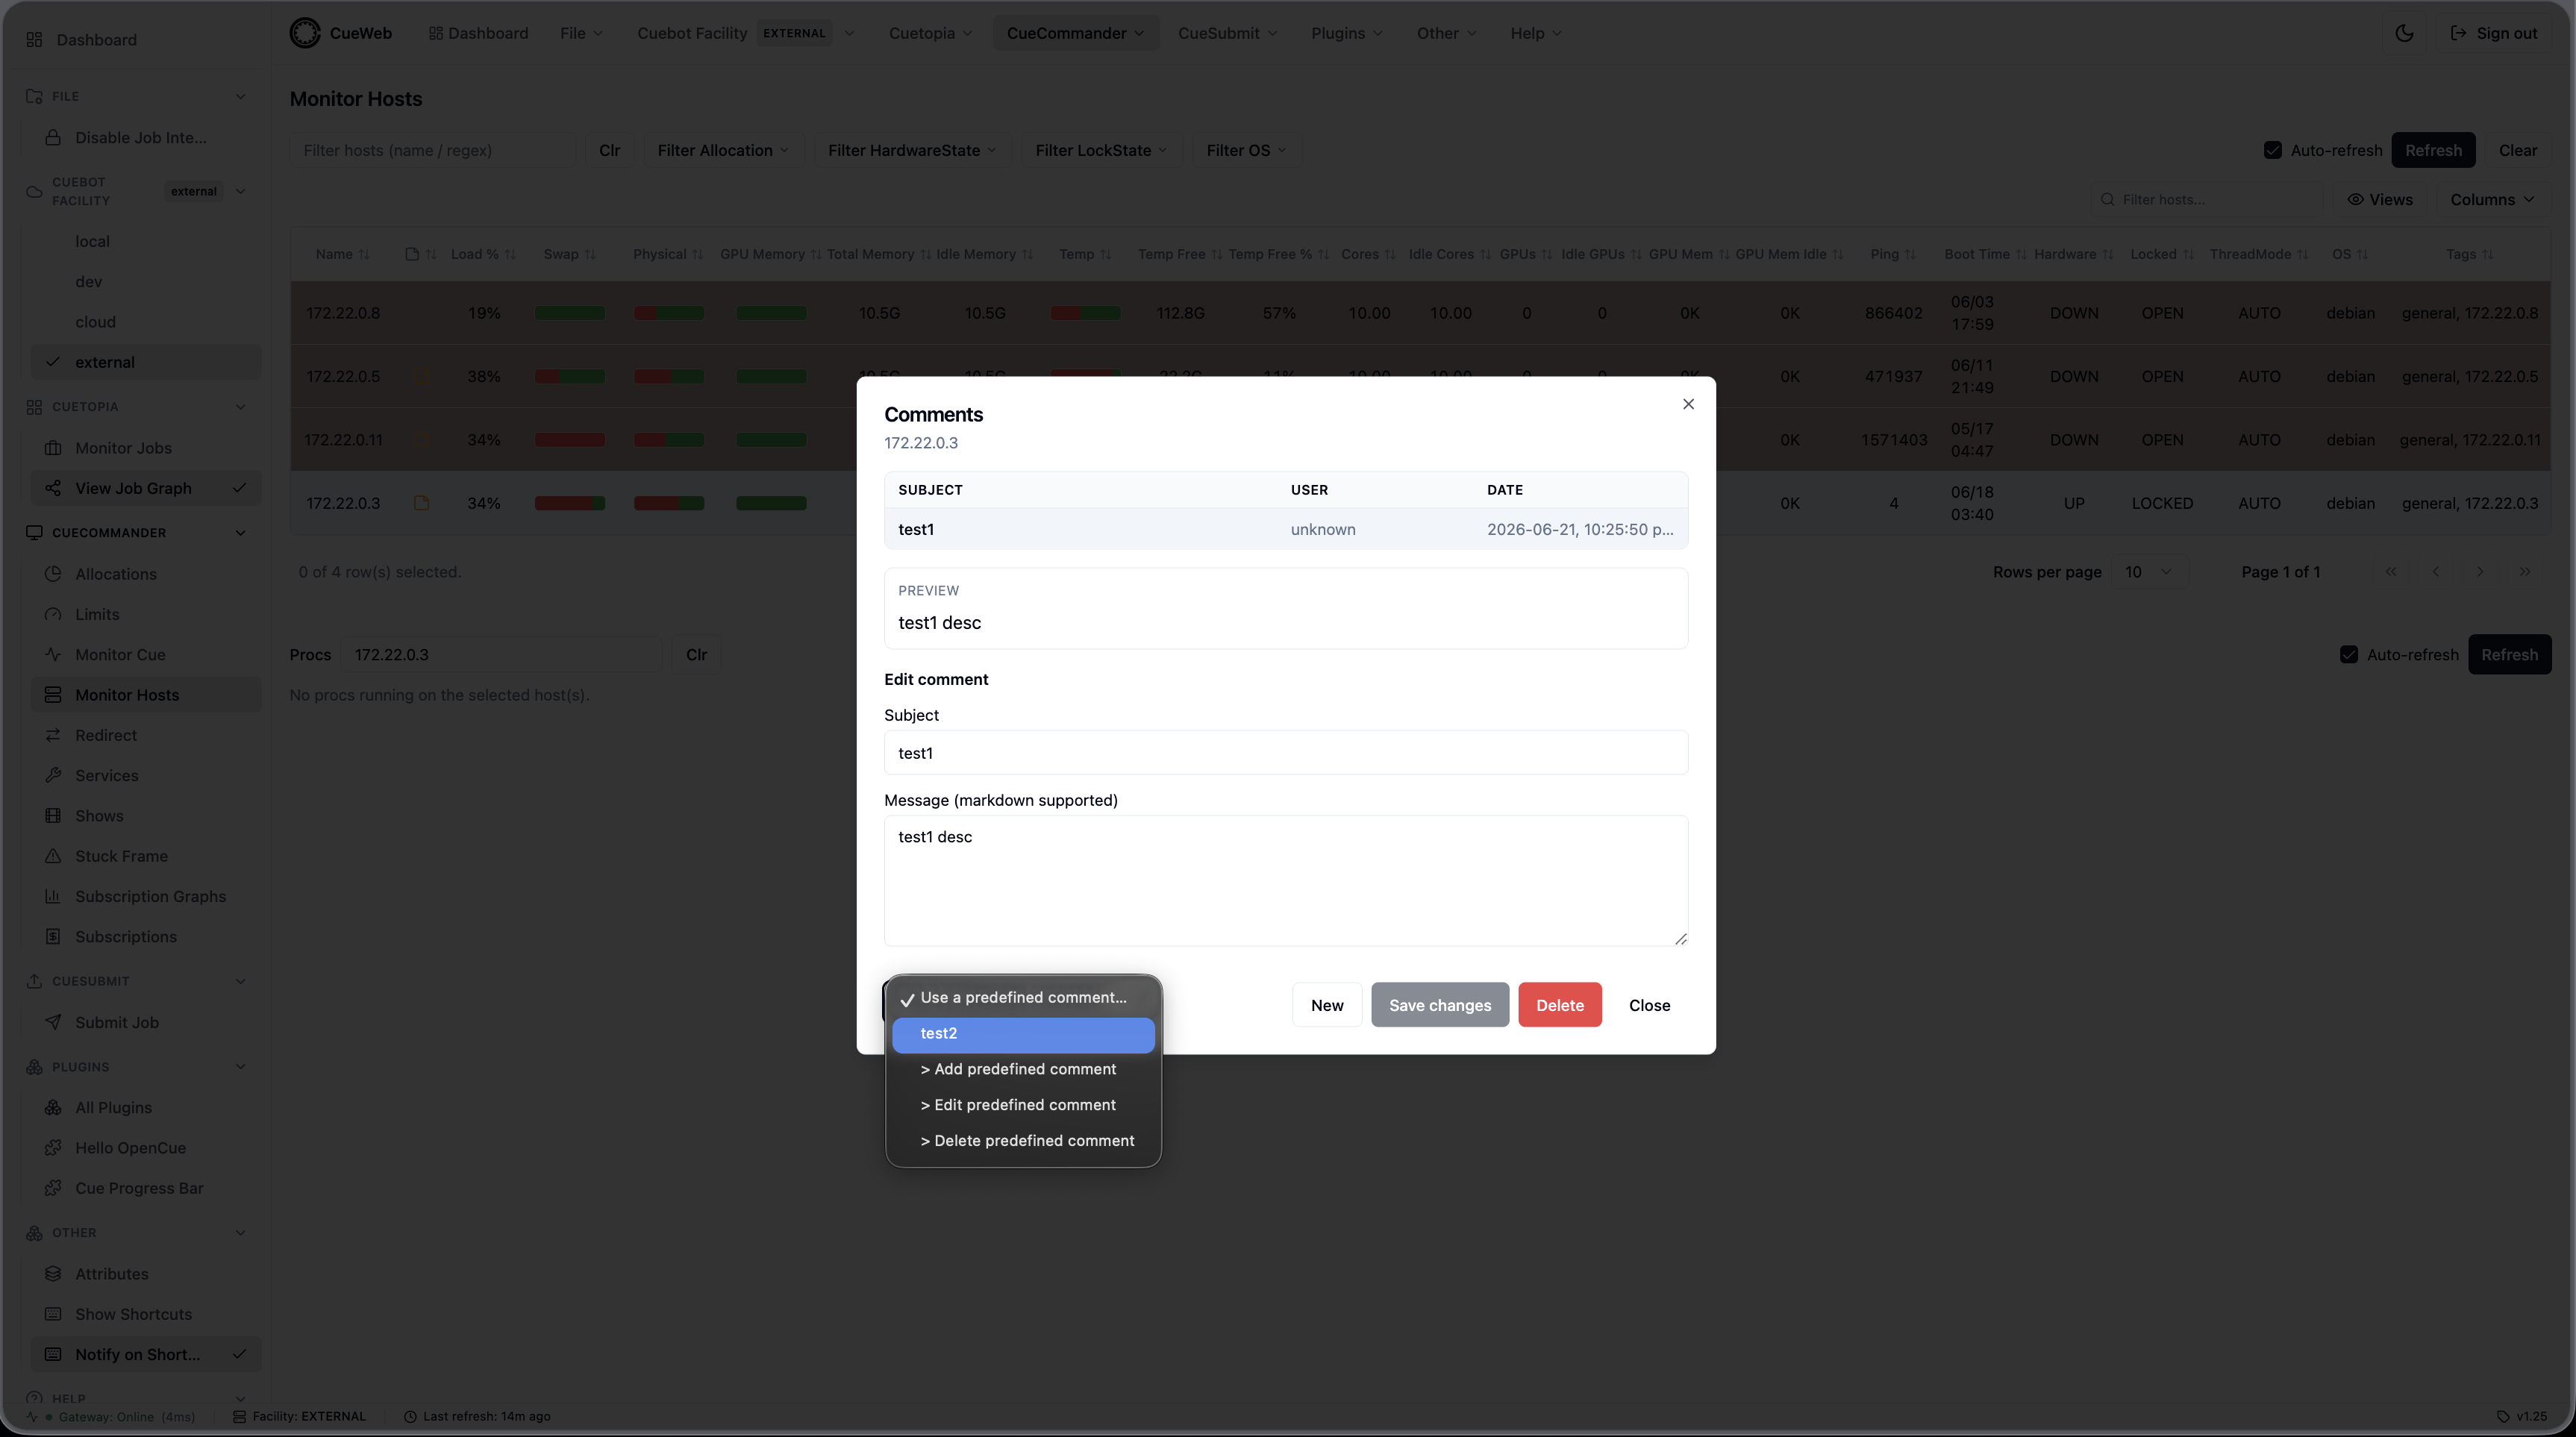The image size is (2576, 1437).
Task: Open the Plugins top menu
Action: [1346, 33]
